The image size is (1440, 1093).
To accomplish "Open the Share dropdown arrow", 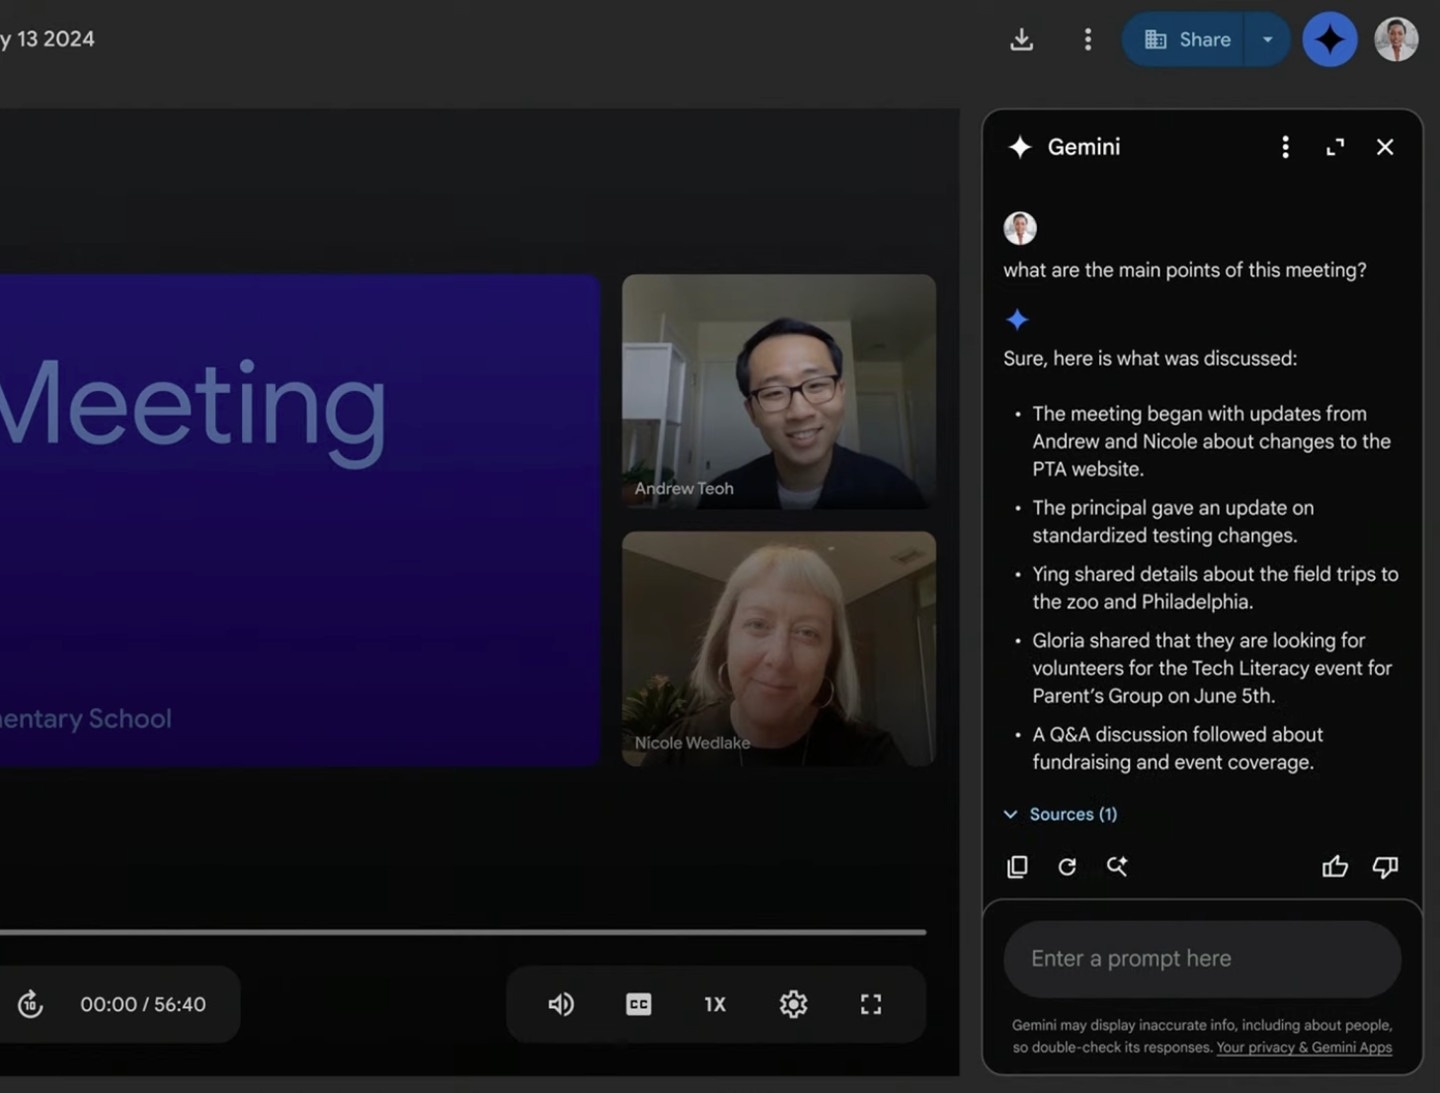I will point(1267,40).
